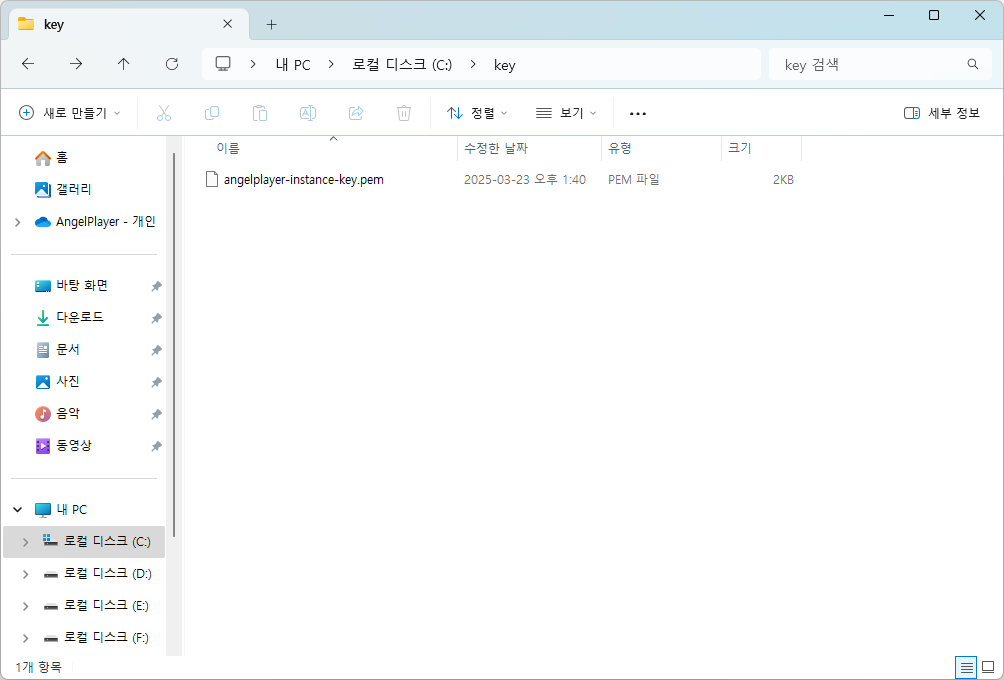
Task: Sort by 크기 column header
Action: (761, 149)
